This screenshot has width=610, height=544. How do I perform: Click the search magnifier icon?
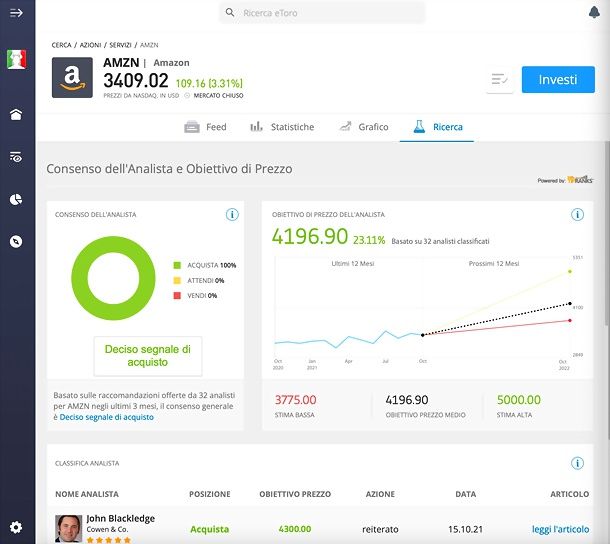pos(230,12)
